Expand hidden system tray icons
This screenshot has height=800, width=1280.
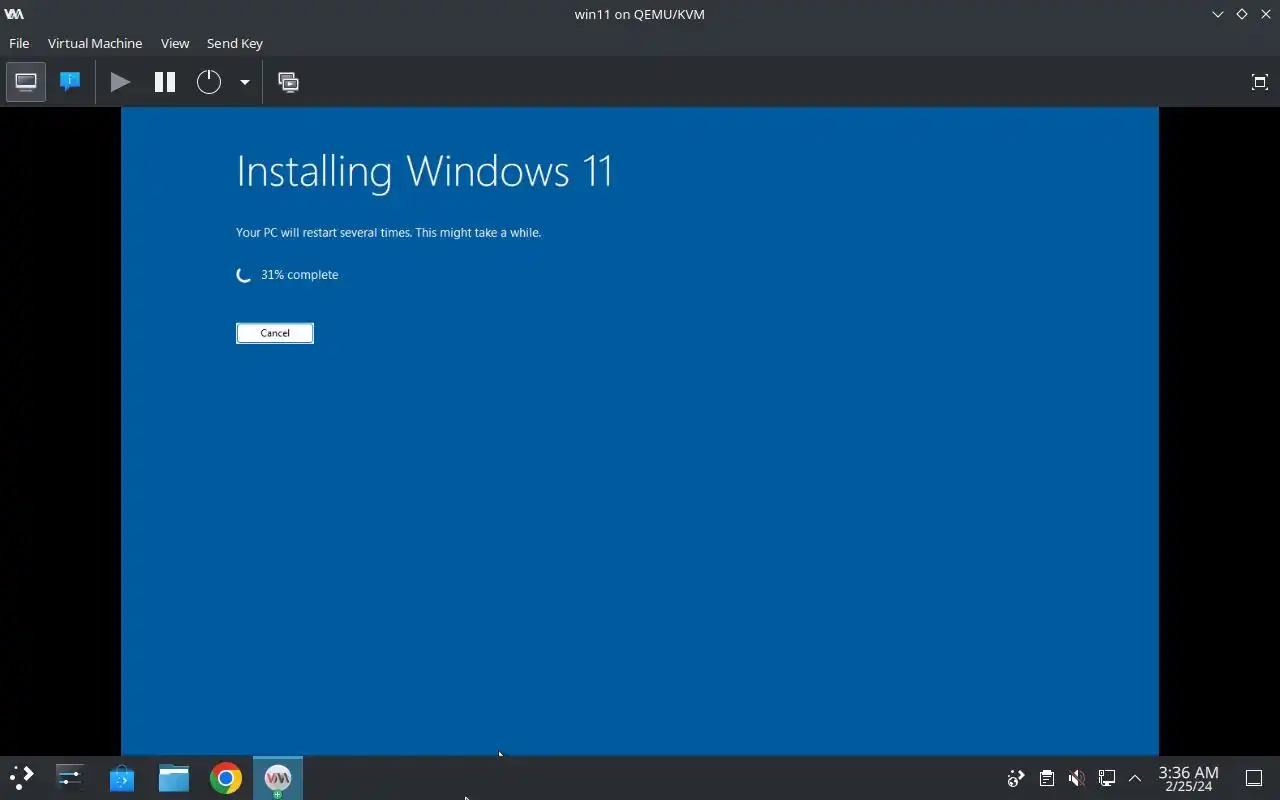coord(1135,778)
